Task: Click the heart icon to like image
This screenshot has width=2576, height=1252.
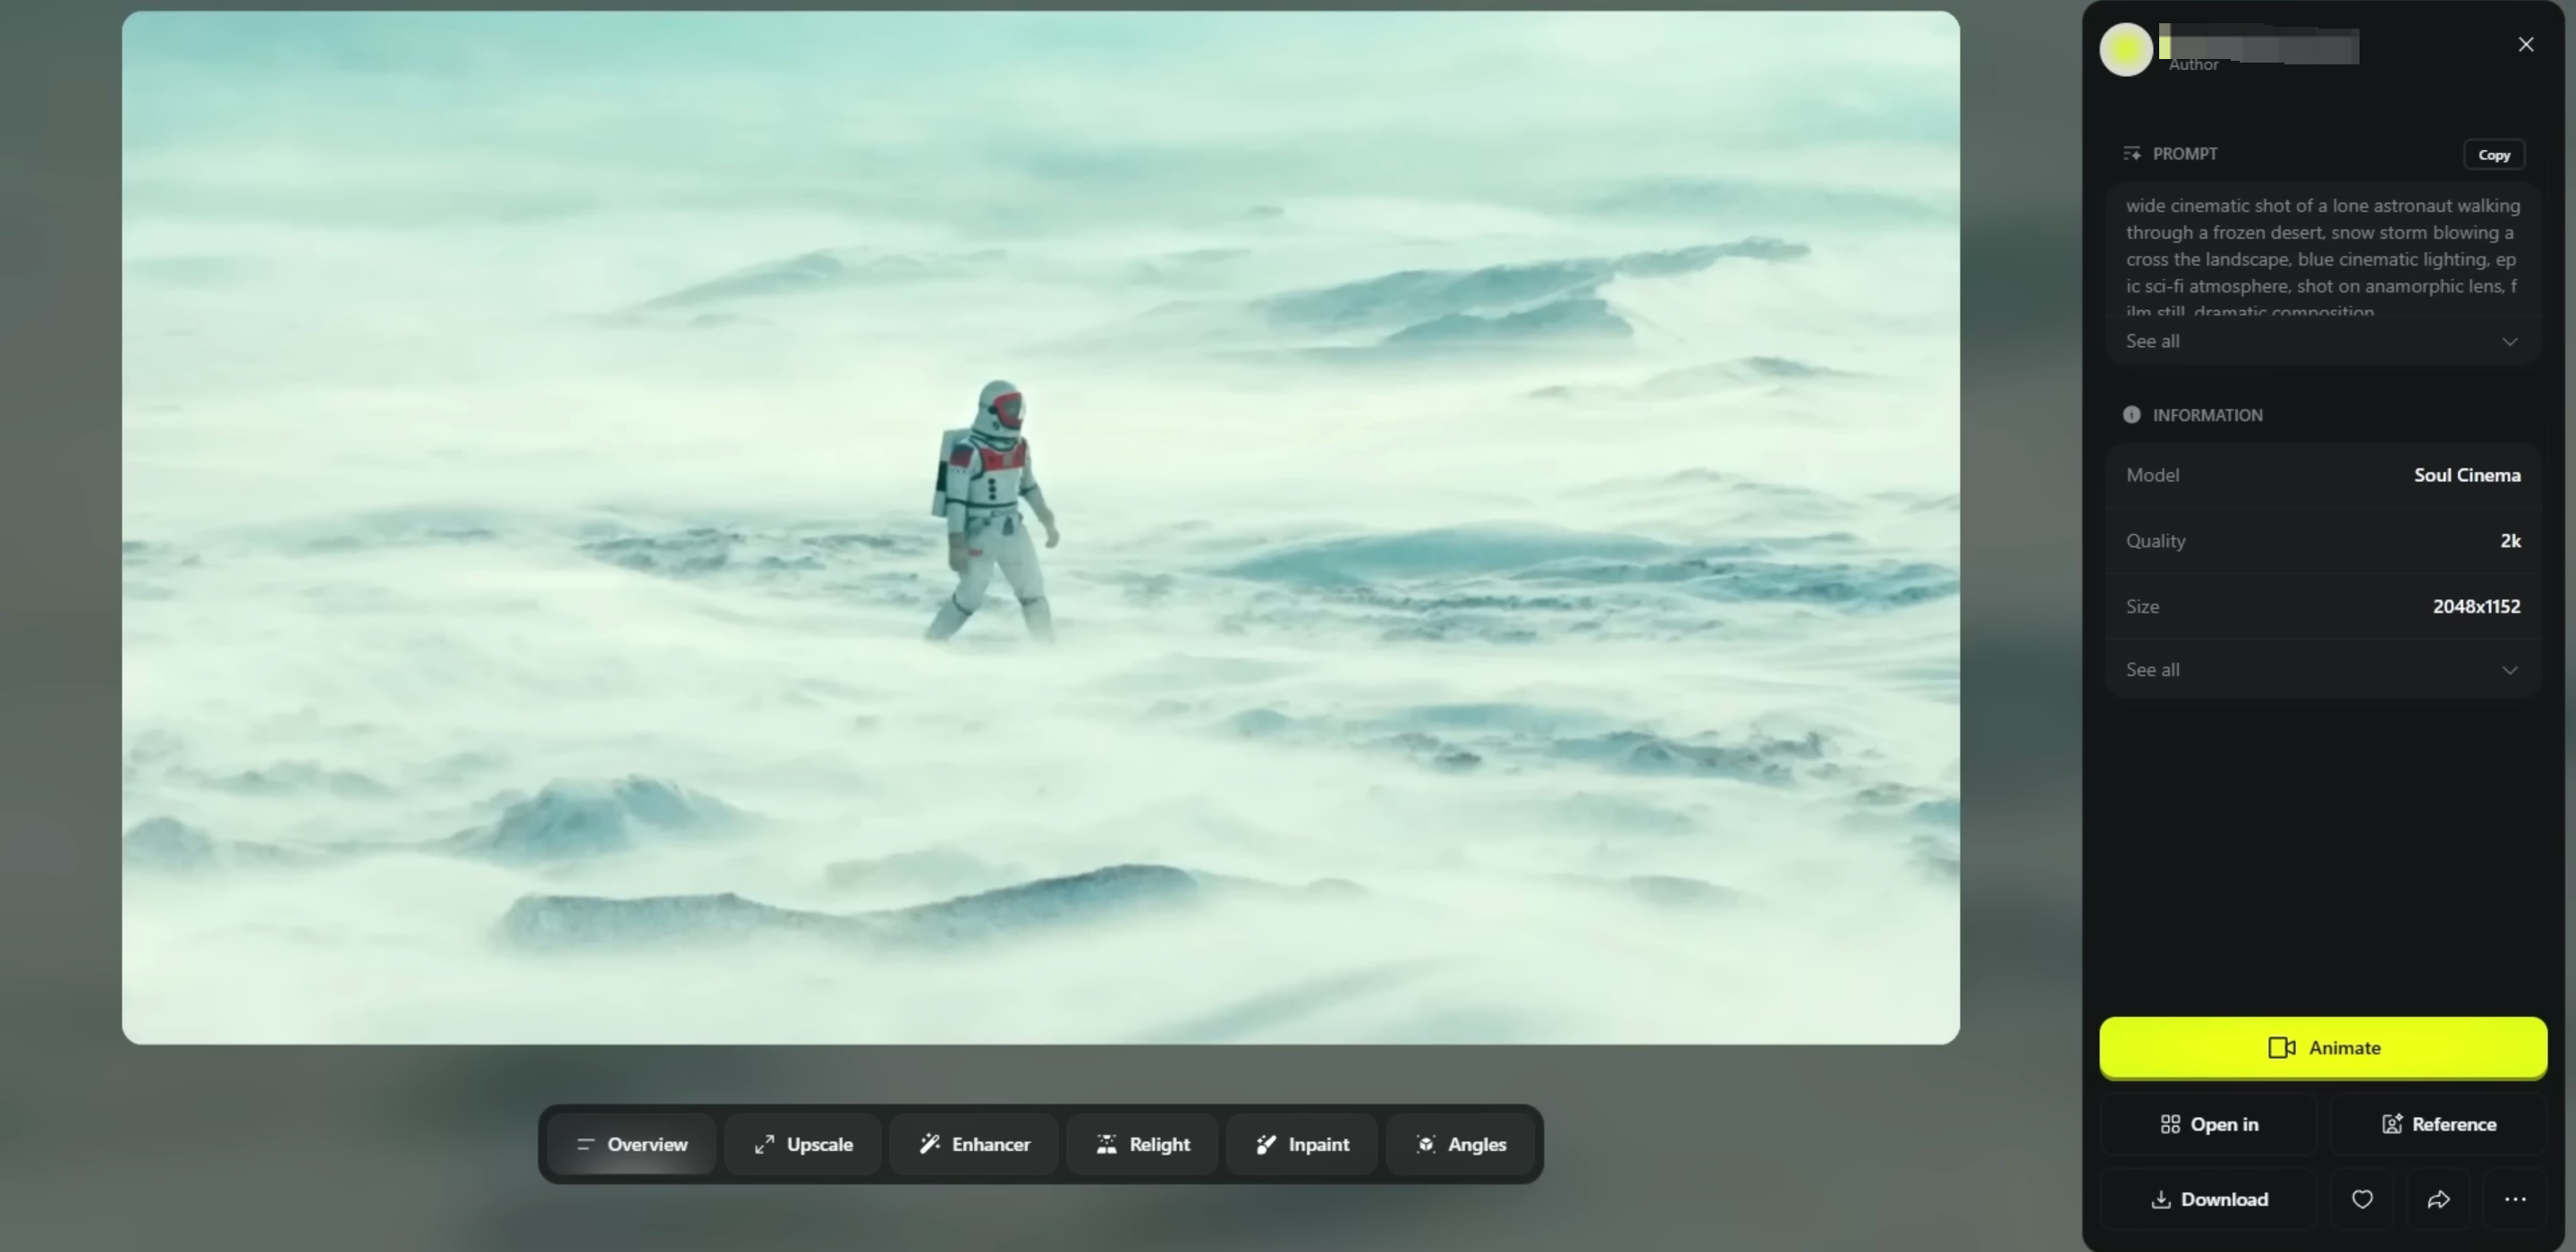Action: click(2361, 1199)
